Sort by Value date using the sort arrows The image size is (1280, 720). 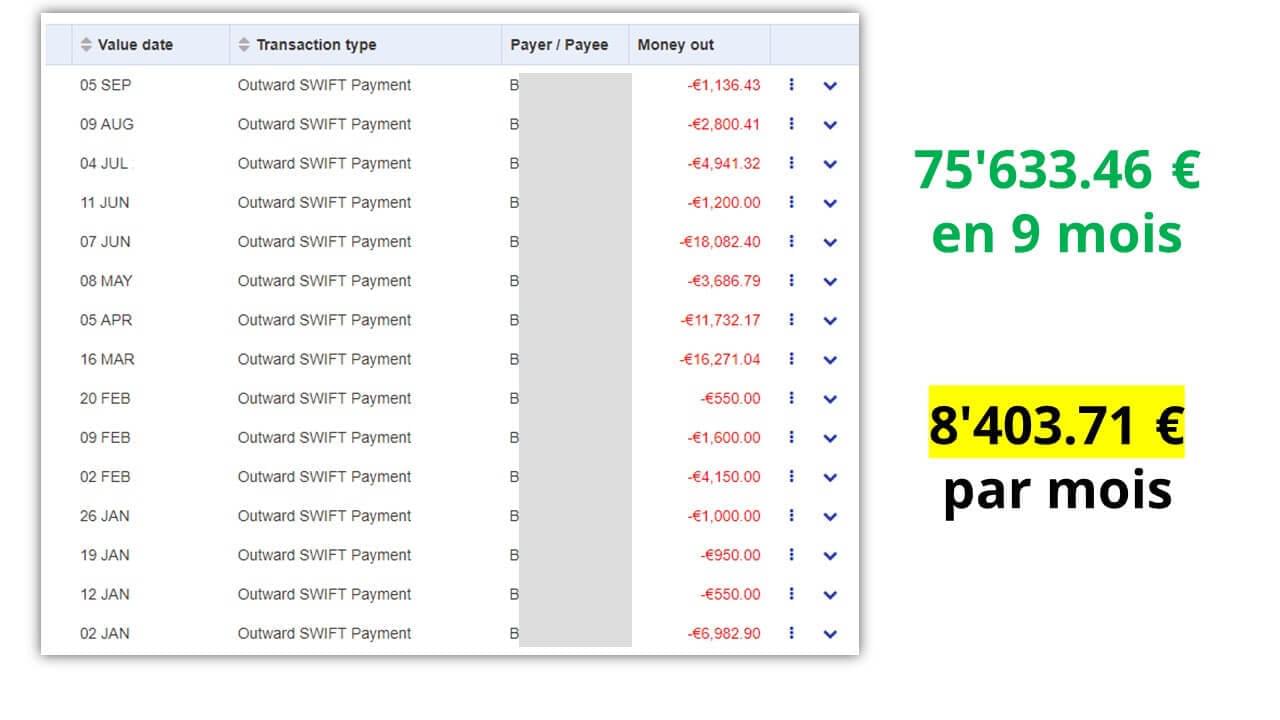[86, 45]
